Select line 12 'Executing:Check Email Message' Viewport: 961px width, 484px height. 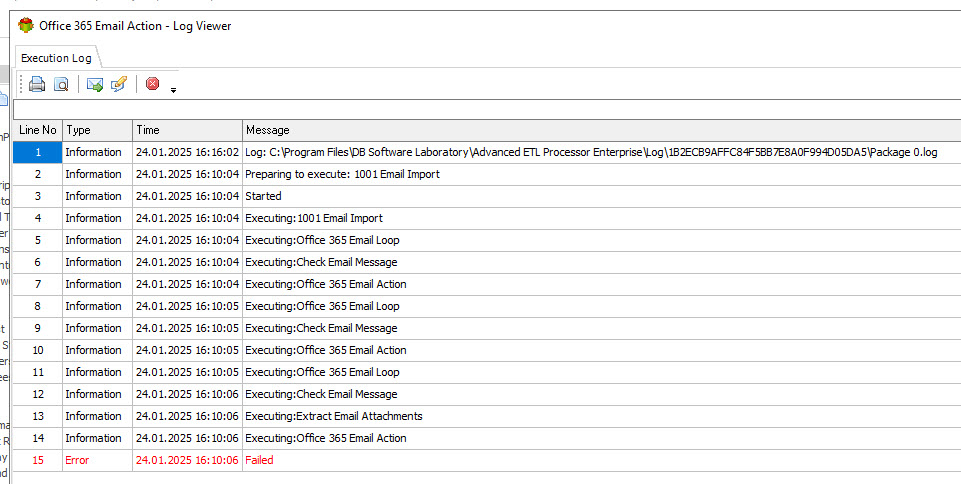(x=321, y=395)
